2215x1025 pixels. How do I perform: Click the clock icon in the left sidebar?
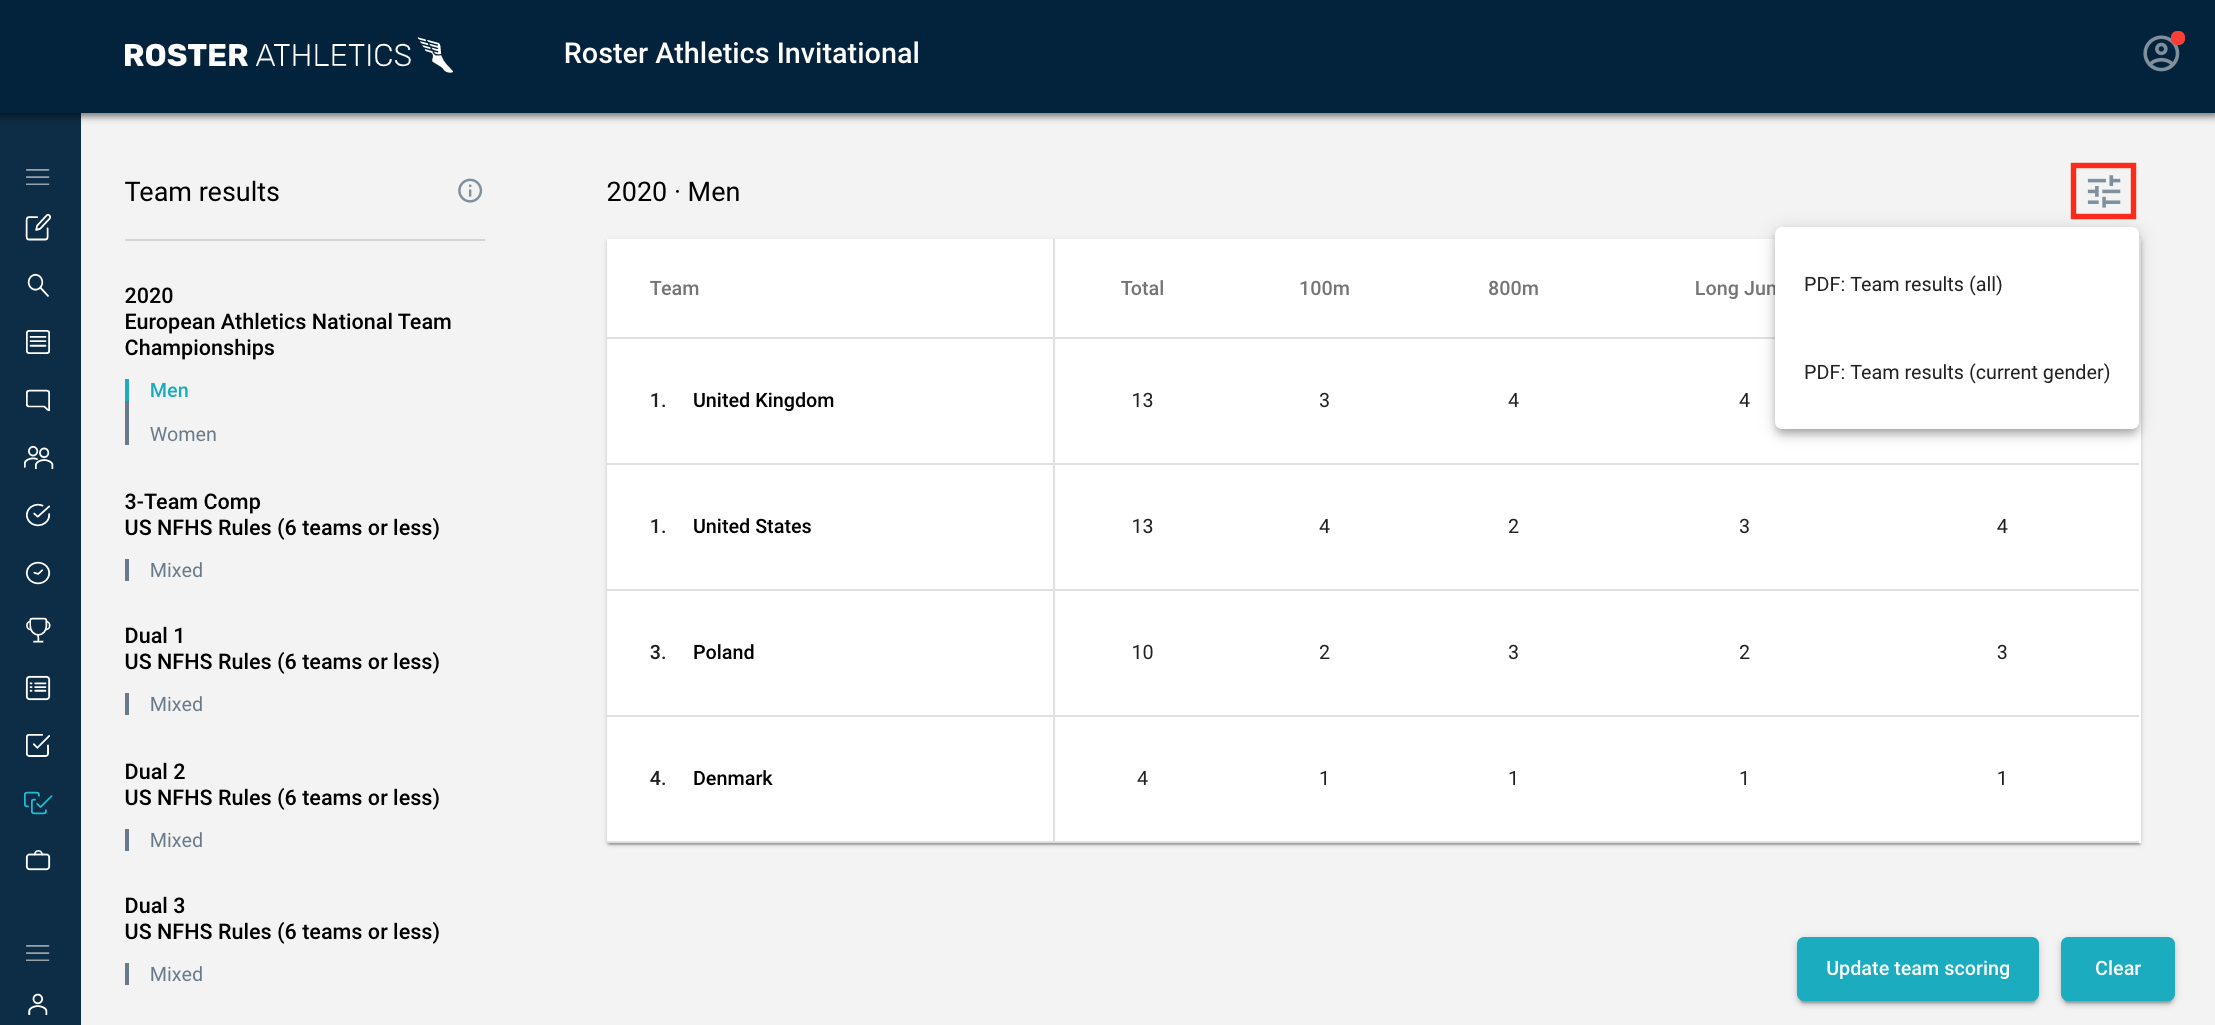click(38, 572)
